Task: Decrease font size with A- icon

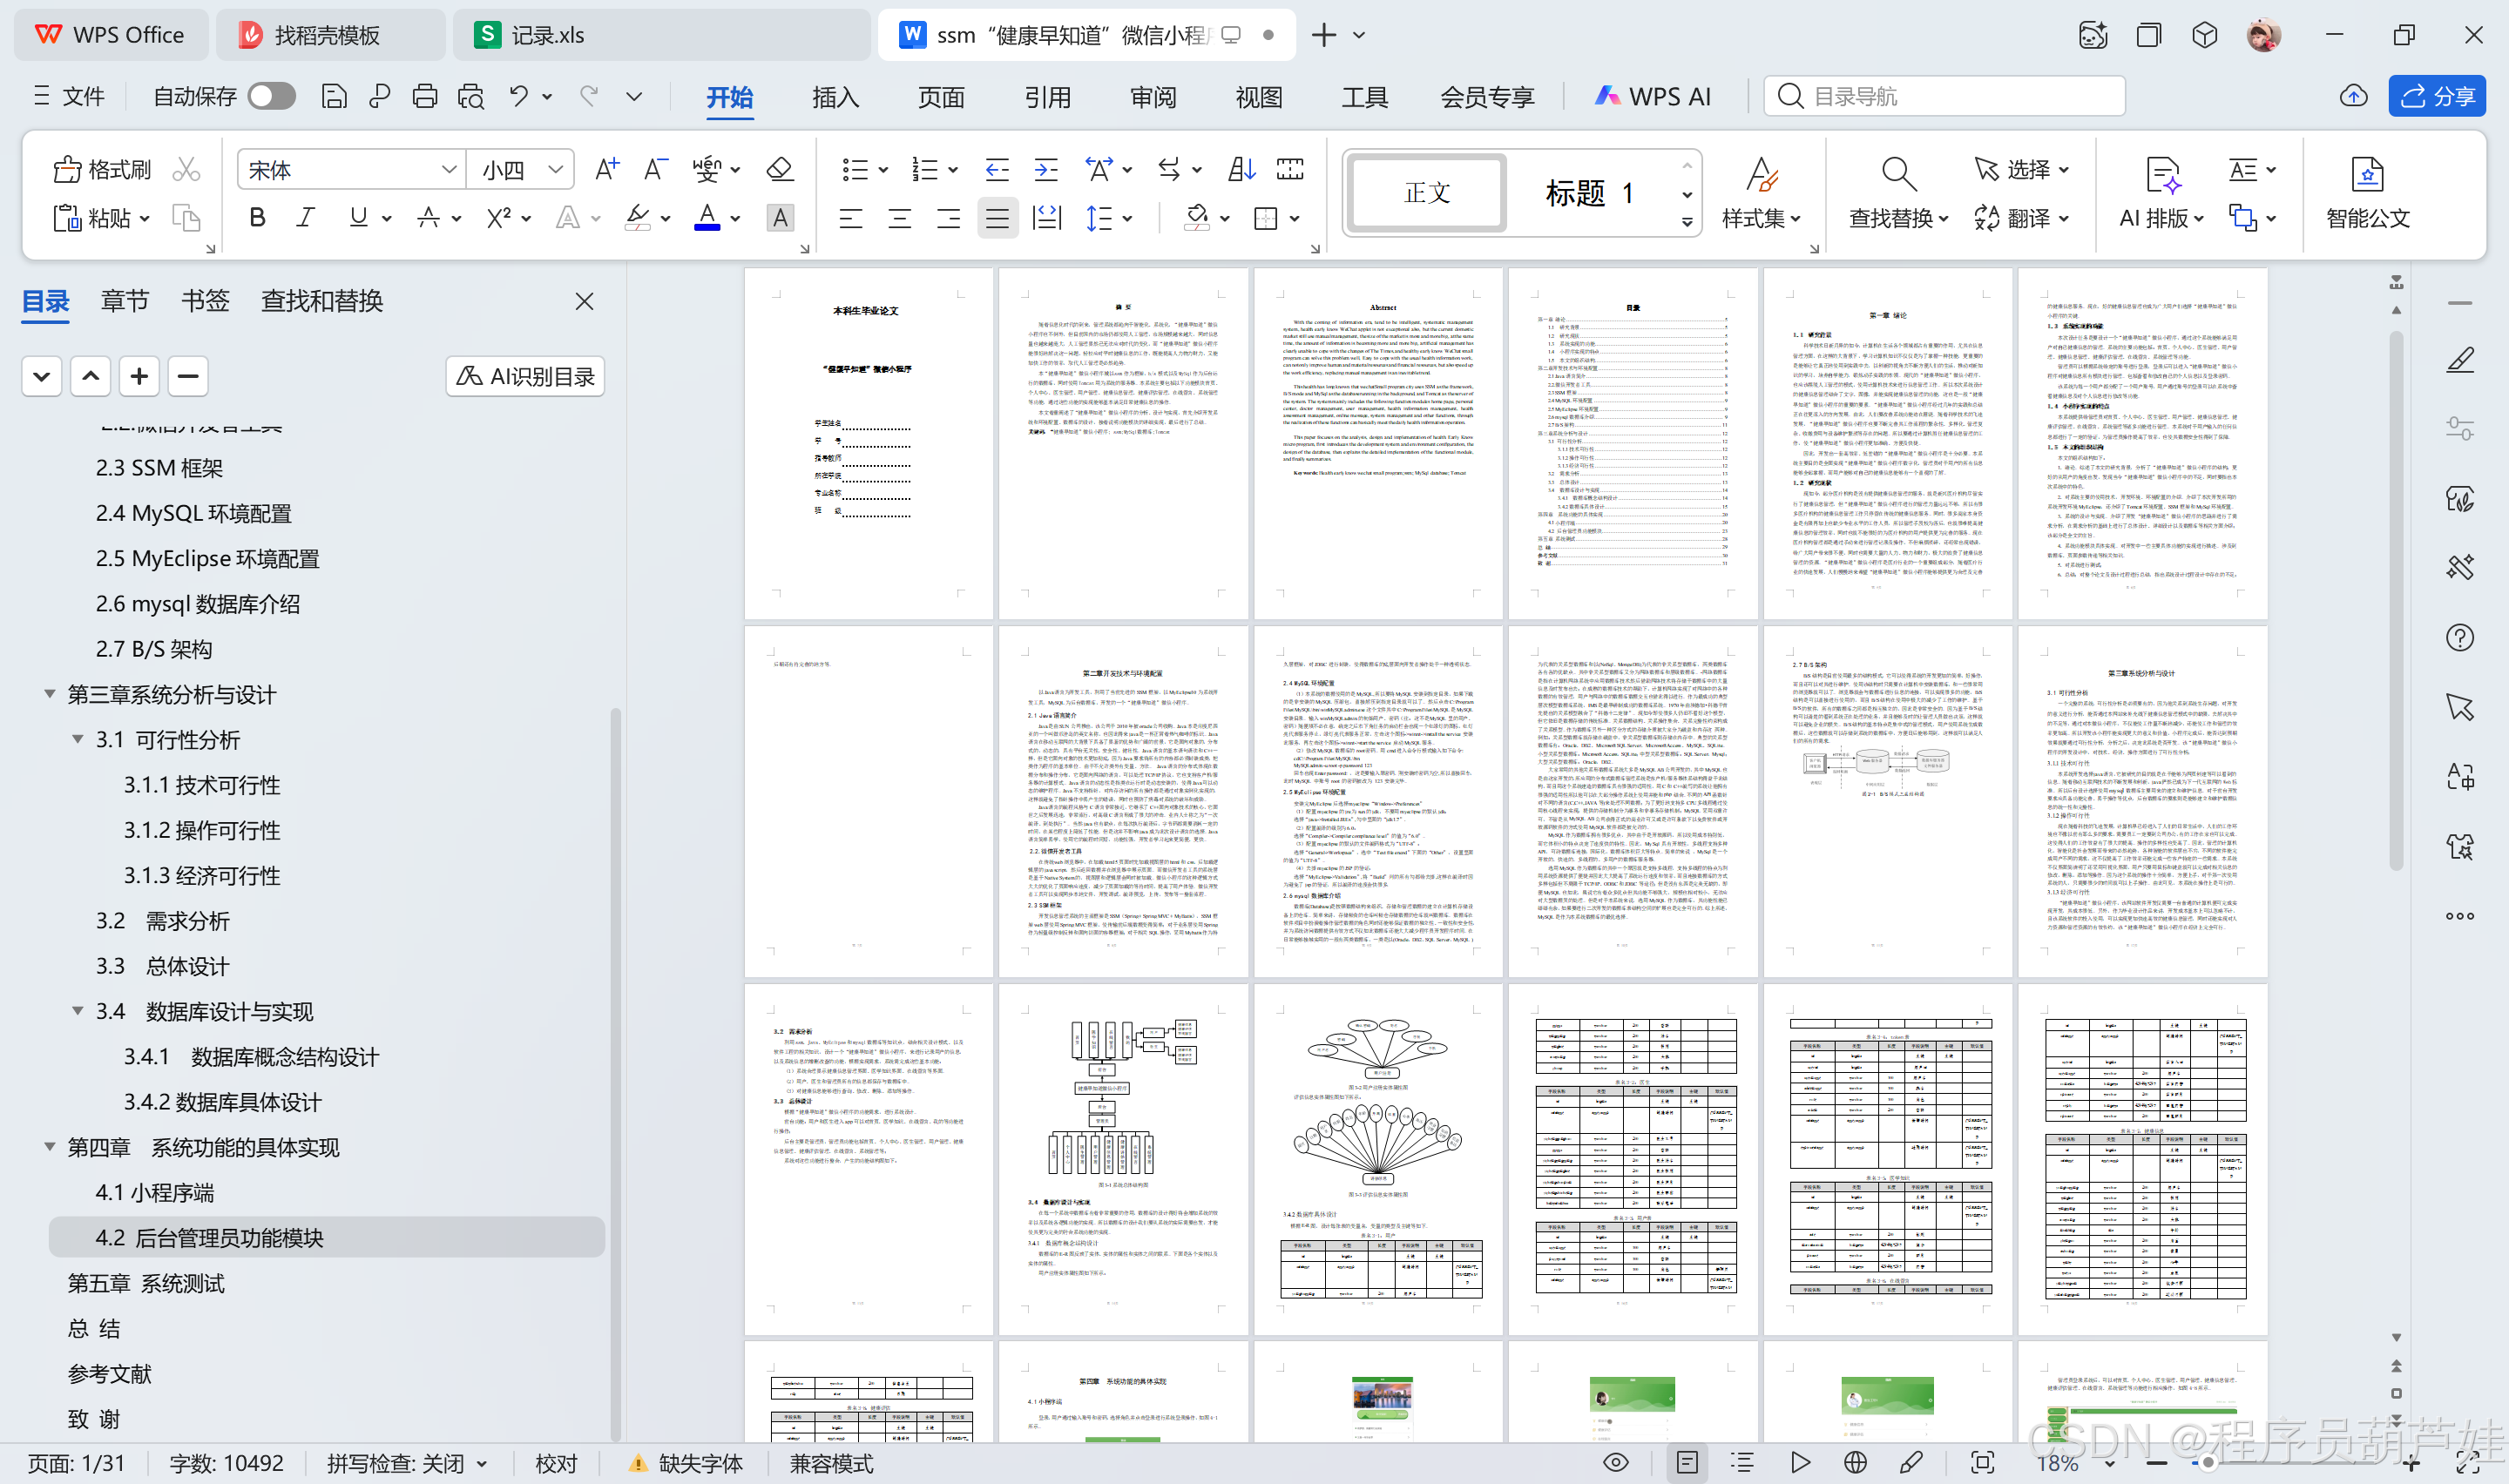Action: click(x=655, y=169)
